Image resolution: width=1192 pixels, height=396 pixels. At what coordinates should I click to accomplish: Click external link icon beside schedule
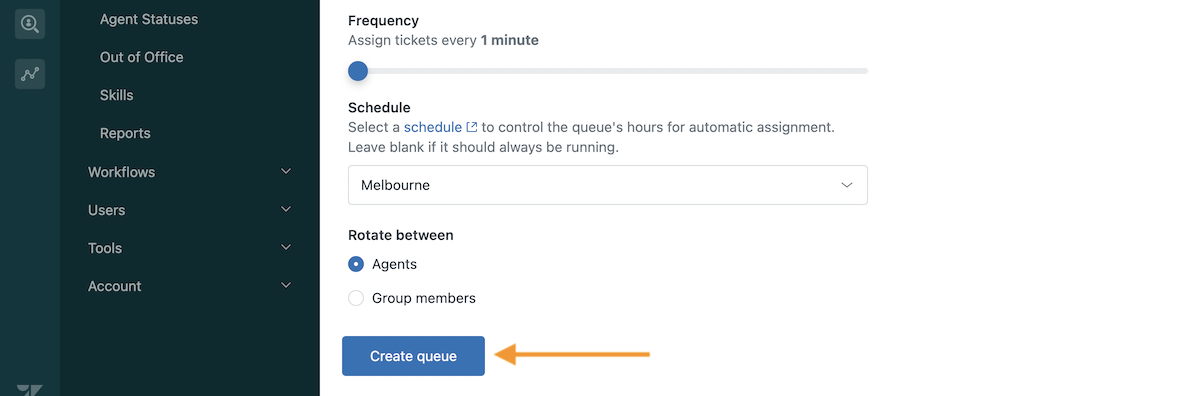pos(472,127)
